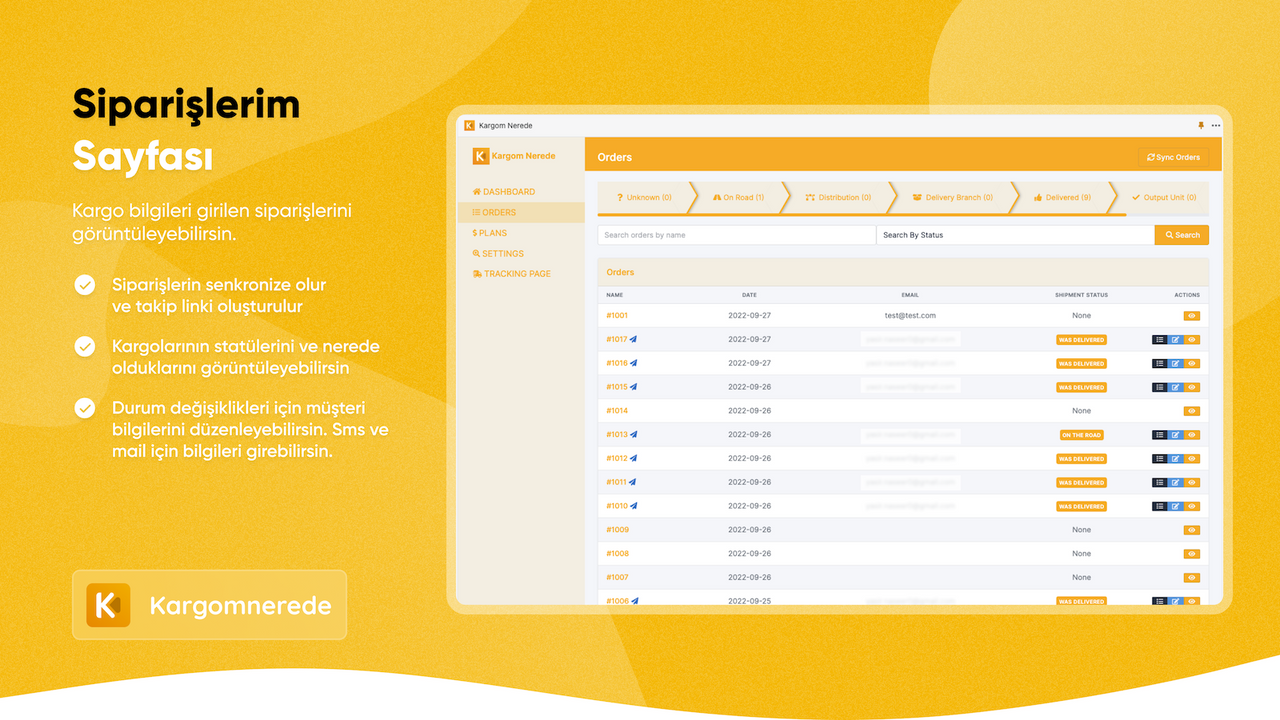View order #1014 with the eye button

click(x=1191, y=411)
